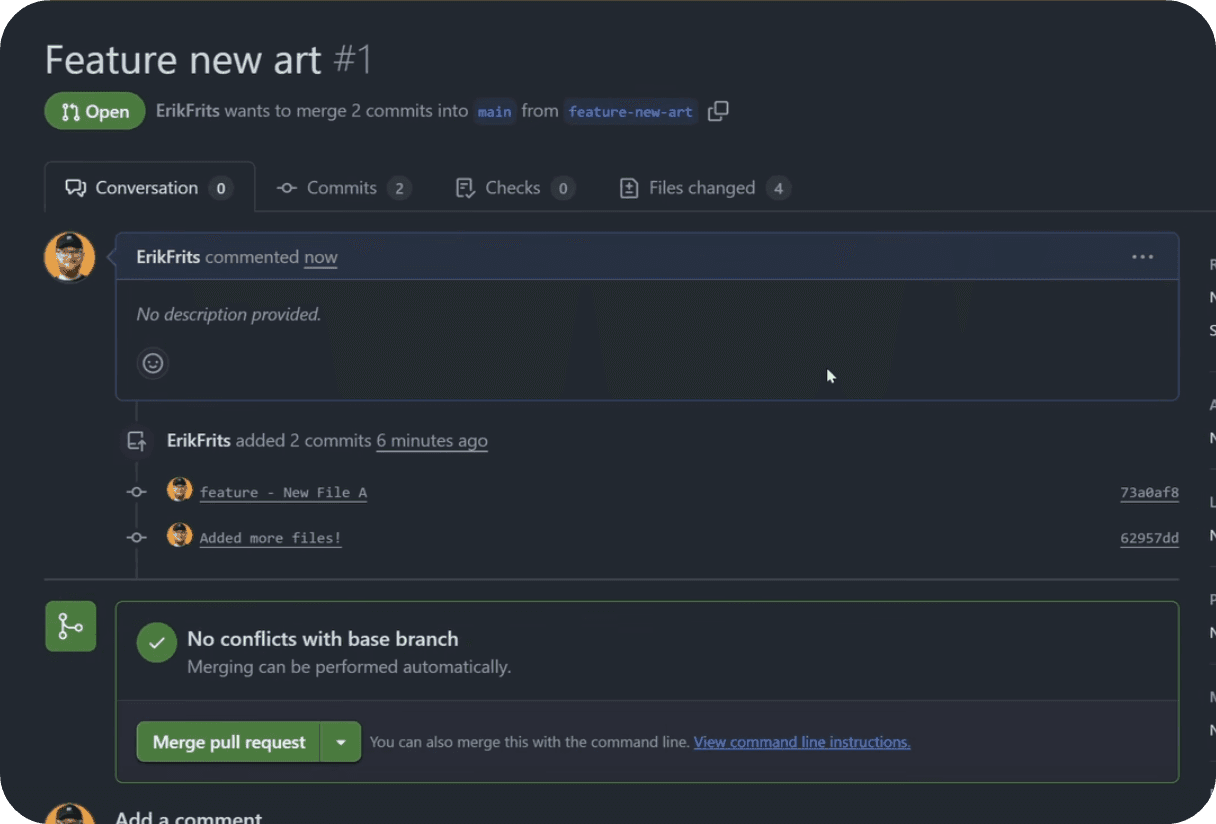The image size is (1216, 824).
Task: Expand the merge method dropdown arrow
Action: (341, 742)
